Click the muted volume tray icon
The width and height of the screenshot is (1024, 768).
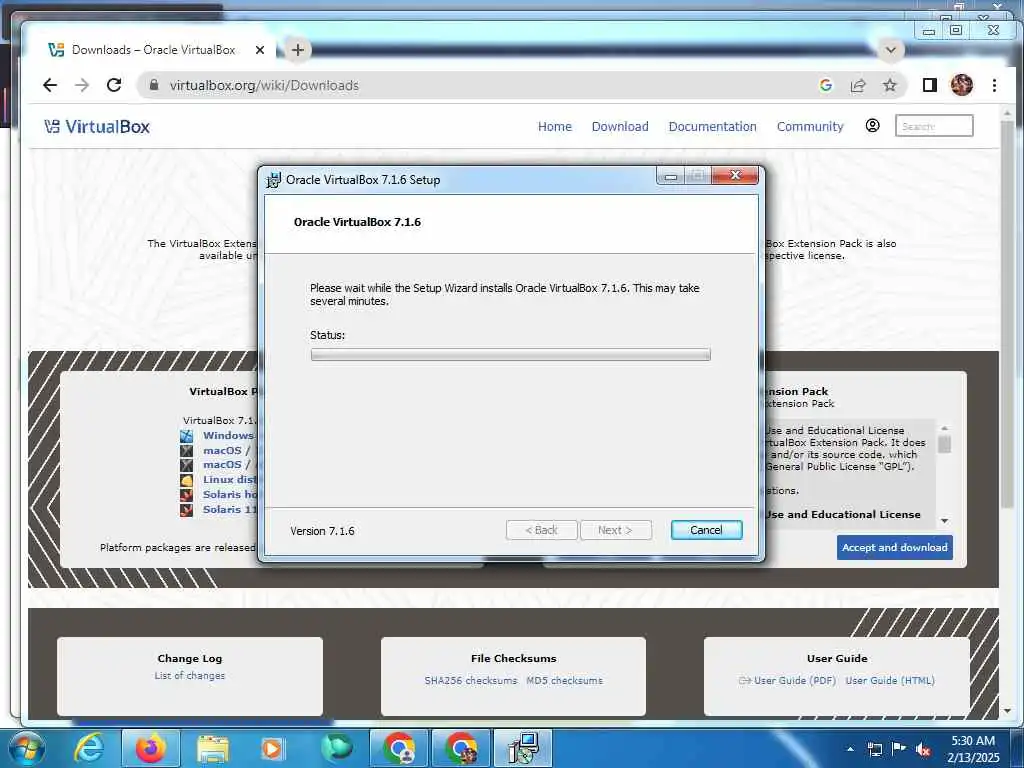pos(923,749)
